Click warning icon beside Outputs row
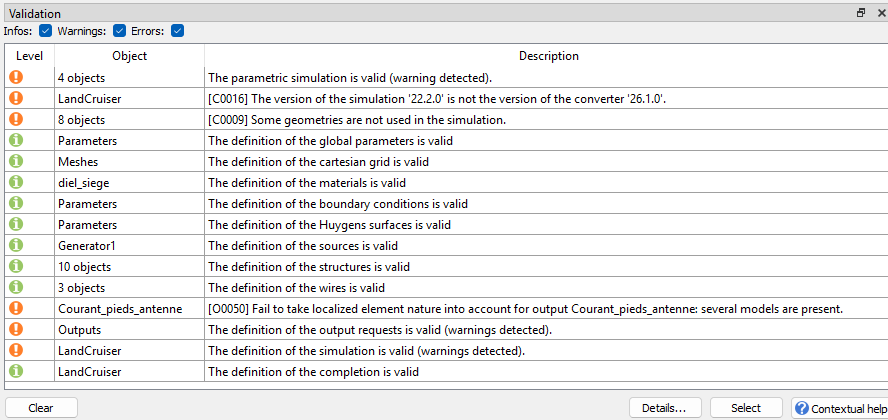Image resolution: width=888 pixels, height=420 pixels. click(x=16, y=329)
